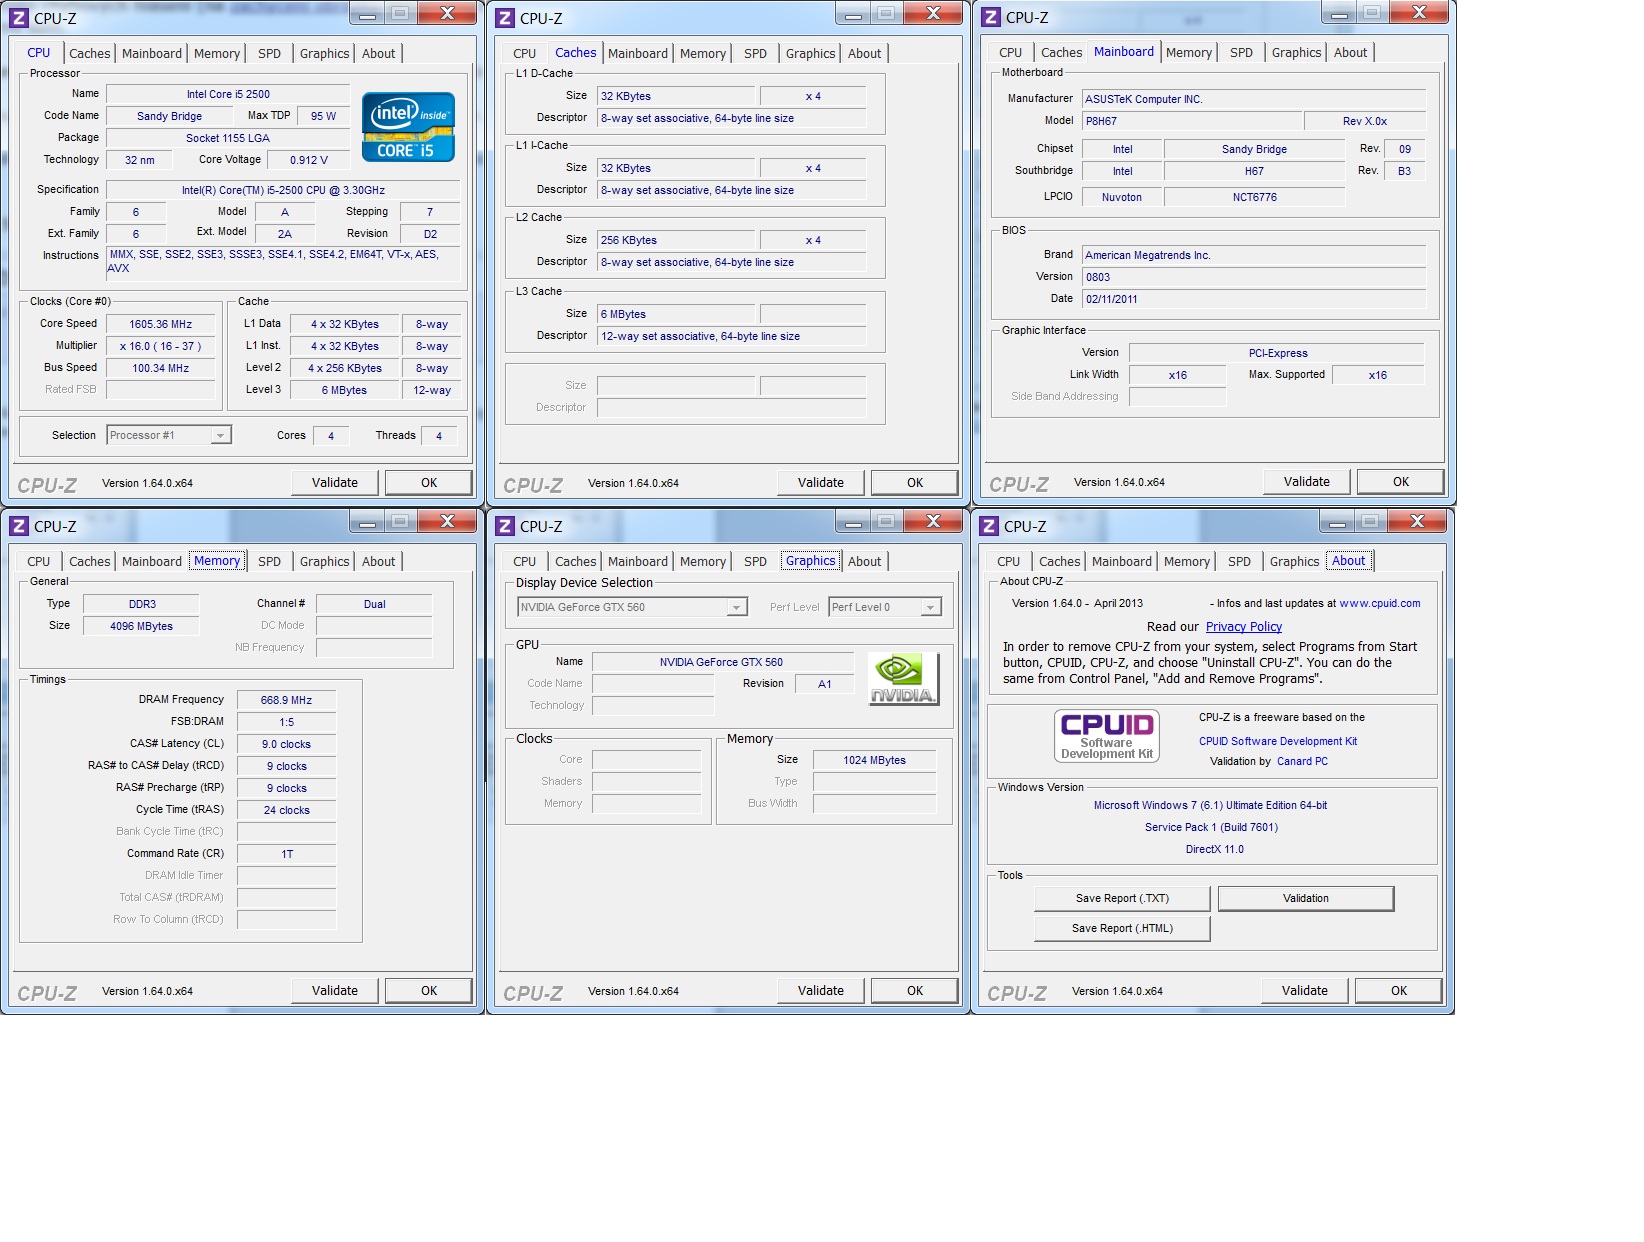Click the Microsoft Windows 7 Ultimate Edition text
1644x1242 pixels.
pyautogui.click(x=1211, y=806)
